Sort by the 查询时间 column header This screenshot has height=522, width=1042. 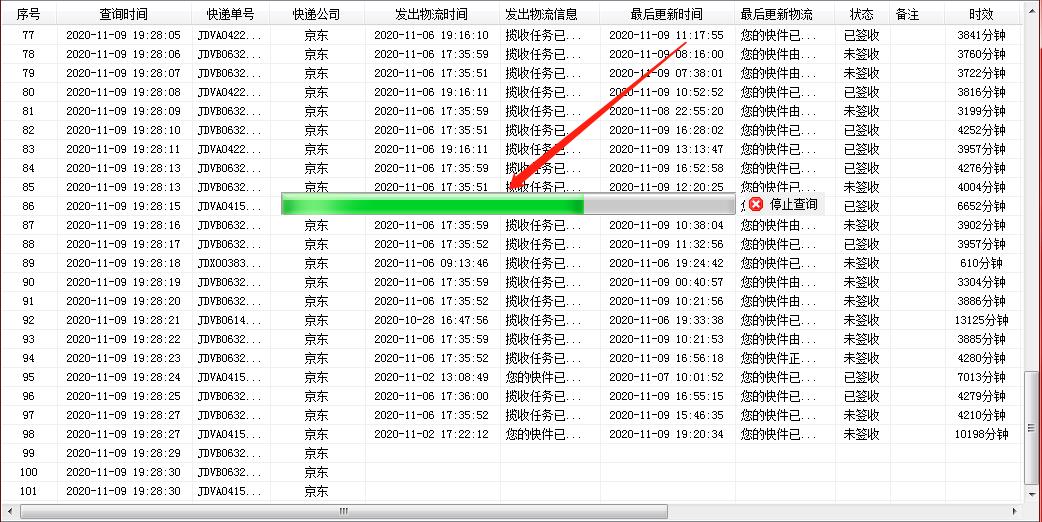pos(124,14)
